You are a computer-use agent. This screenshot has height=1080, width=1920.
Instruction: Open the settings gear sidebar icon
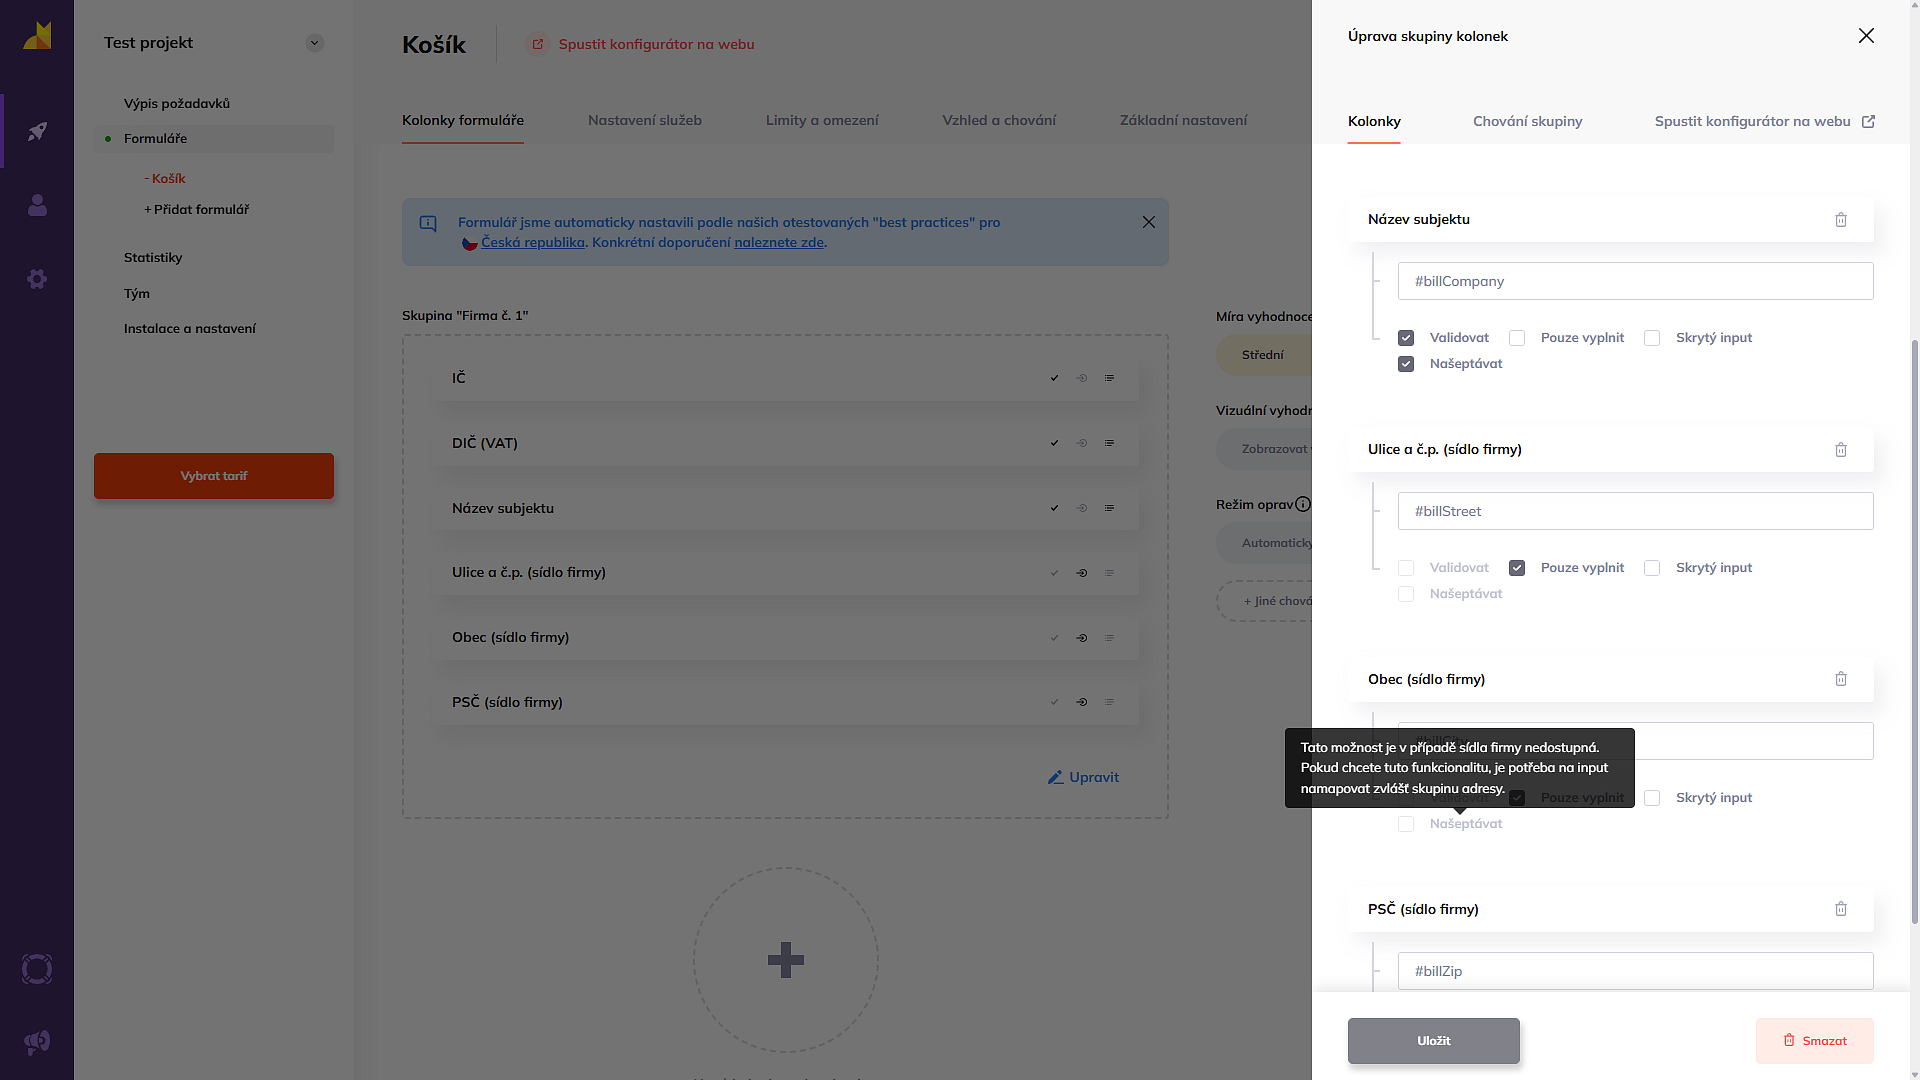(x=37, y=279)
